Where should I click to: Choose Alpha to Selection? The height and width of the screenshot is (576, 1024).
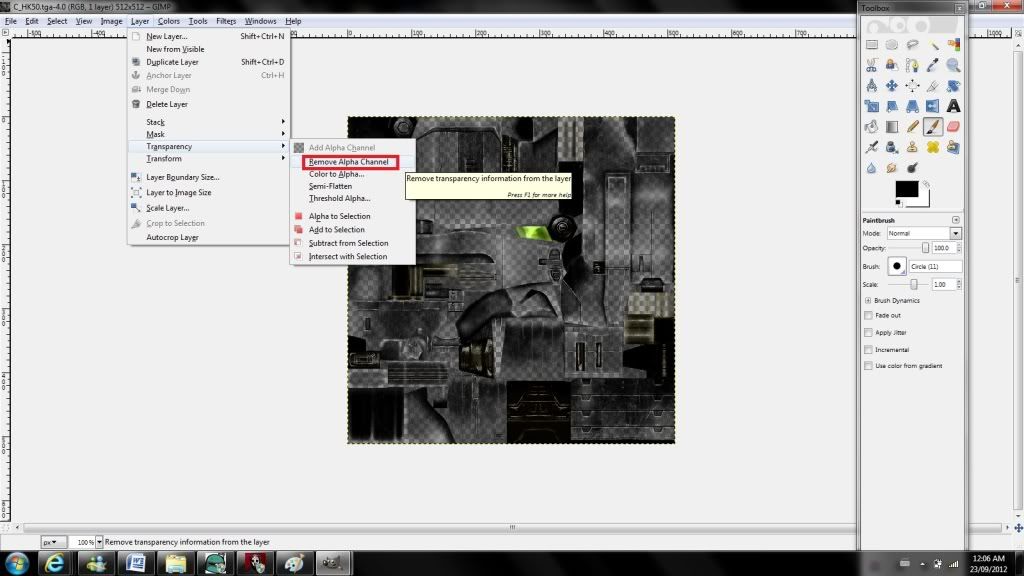point(339,216)
